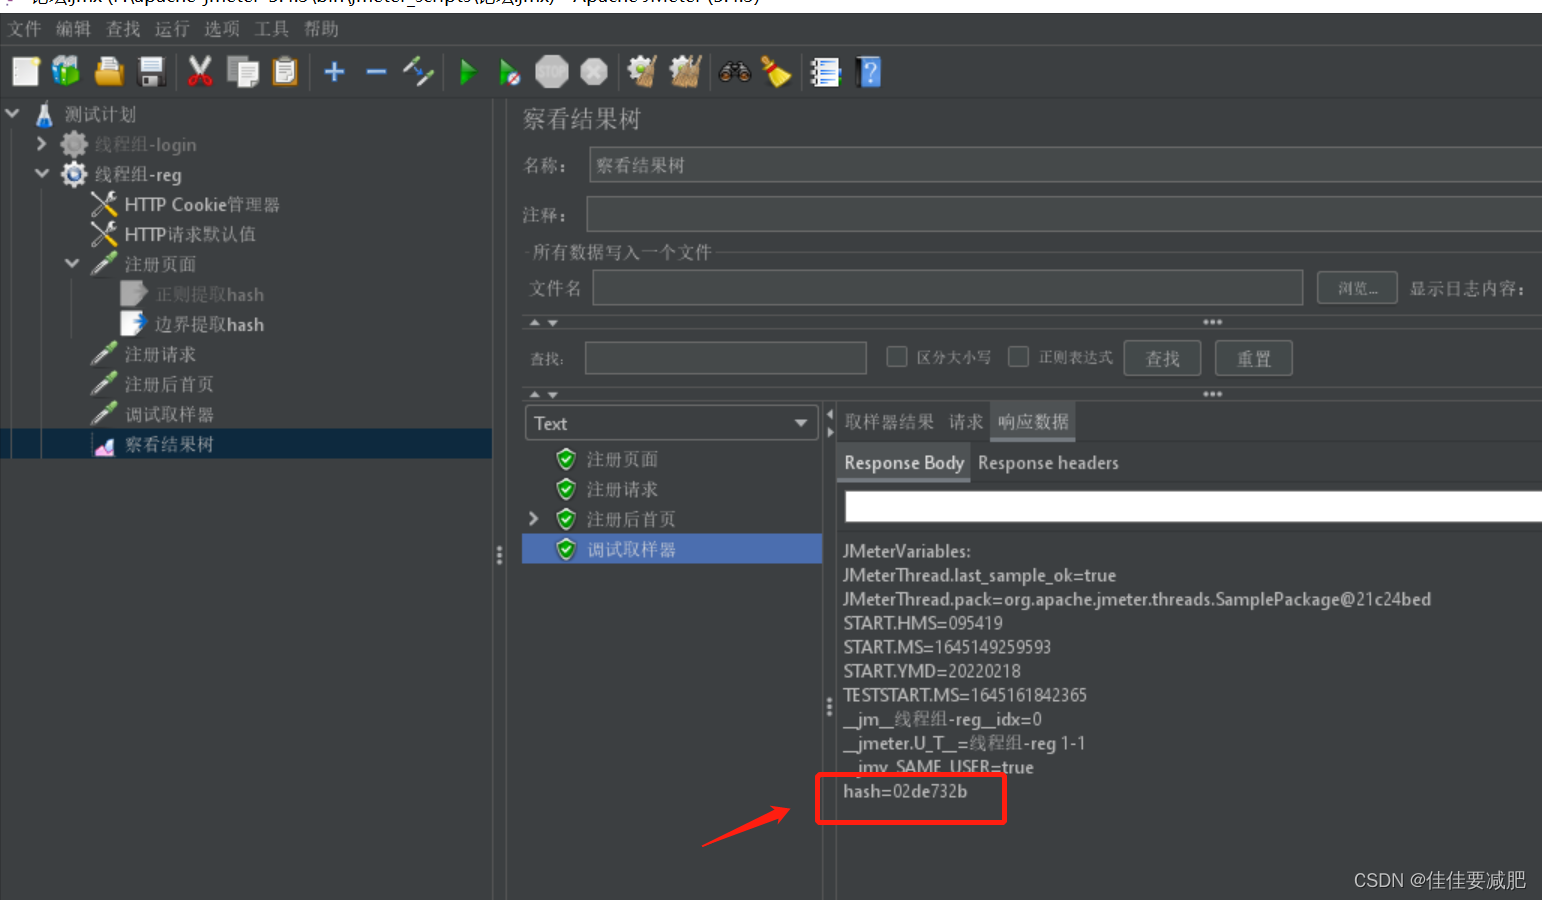The image size is (1542, 900).
Task: Click the Clear broom icon
Action: [x=642, y=72]
